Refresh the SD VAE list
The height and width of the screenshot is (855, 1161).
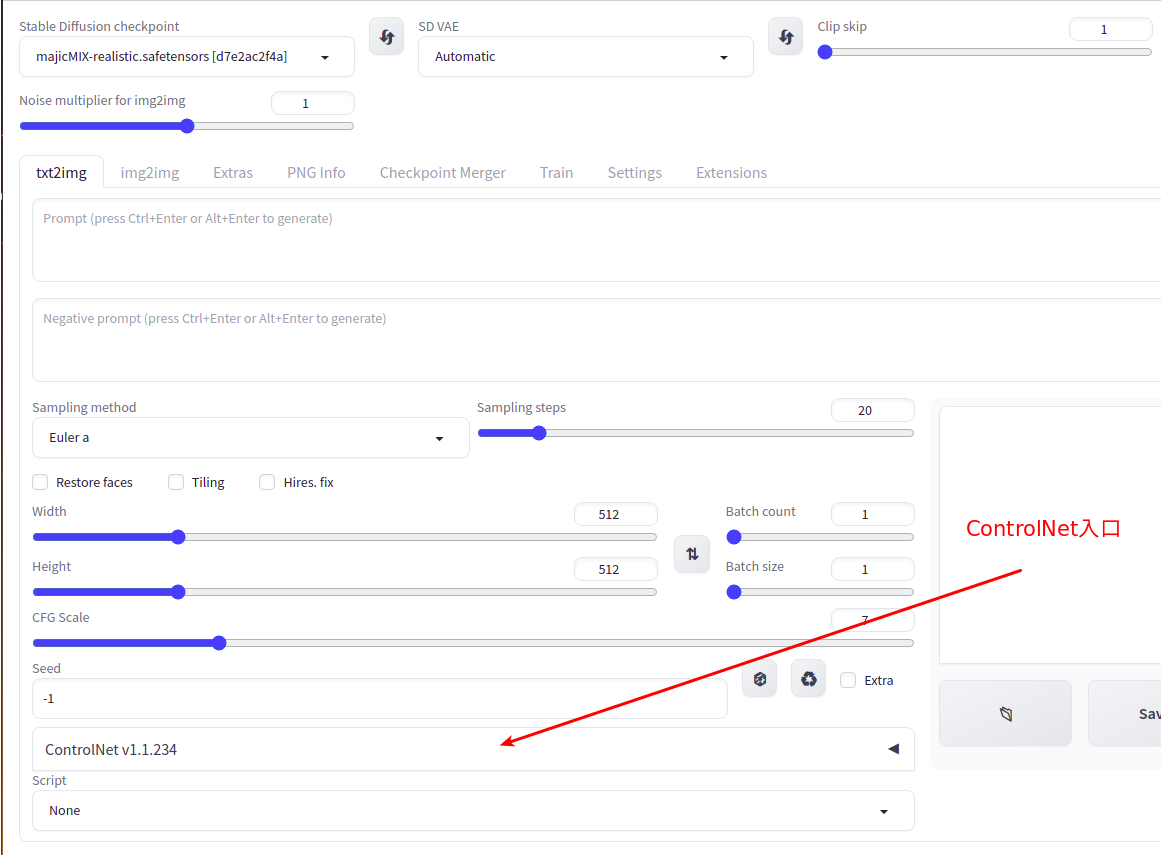click(786, 36)
